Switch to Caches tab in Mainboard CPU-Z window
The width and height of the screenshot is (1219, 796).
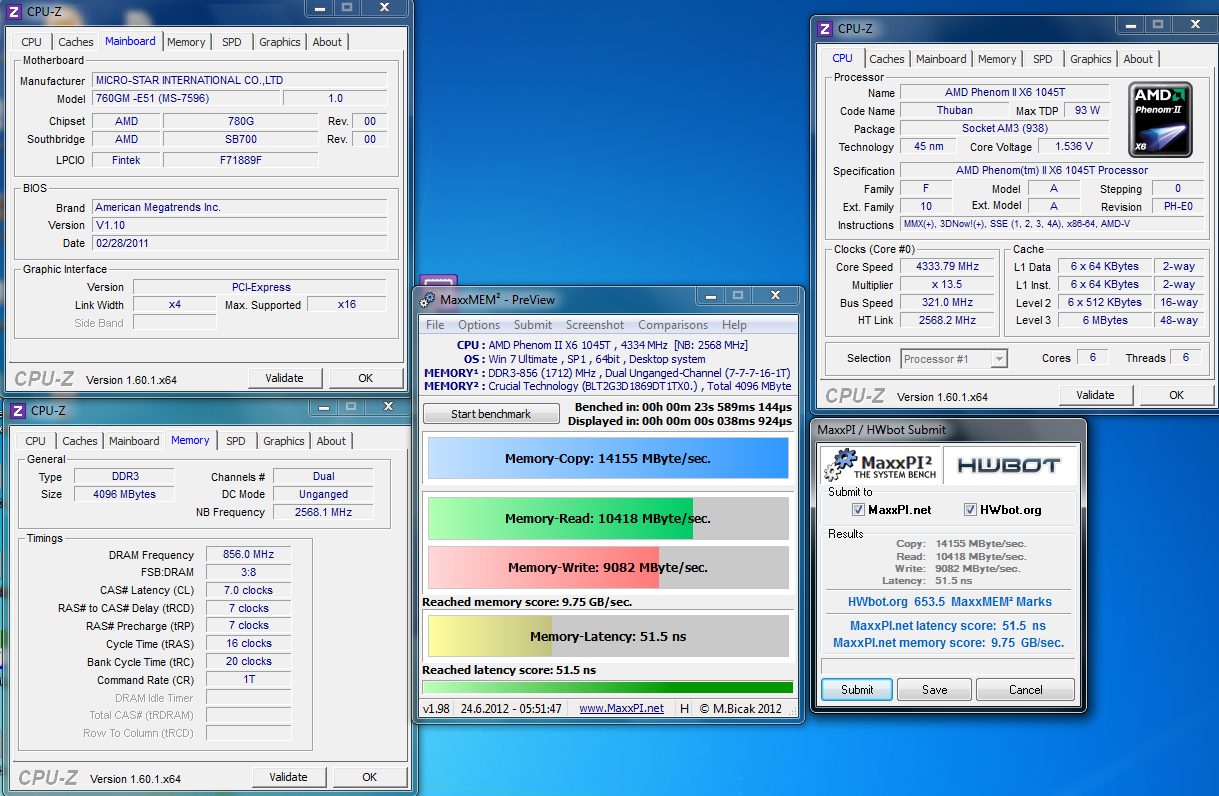pos(75,42)
